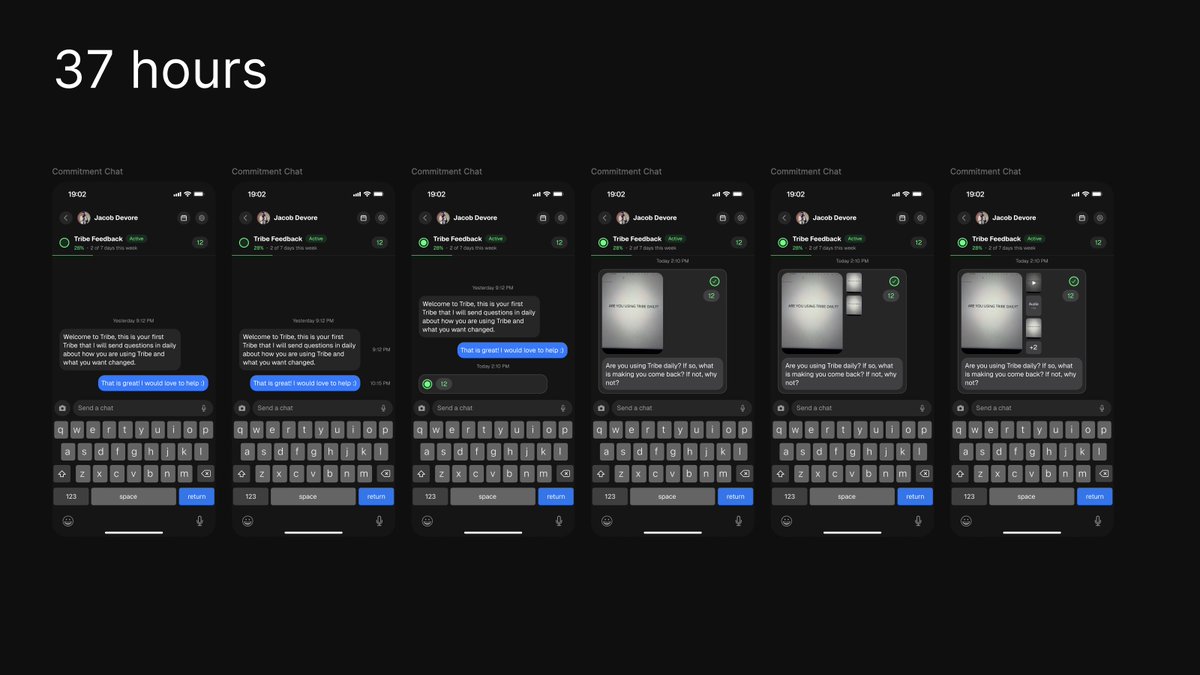
Task: Click the 10:15 PM message timestamp
Action: pyautogui.click(x=381, y=383)
